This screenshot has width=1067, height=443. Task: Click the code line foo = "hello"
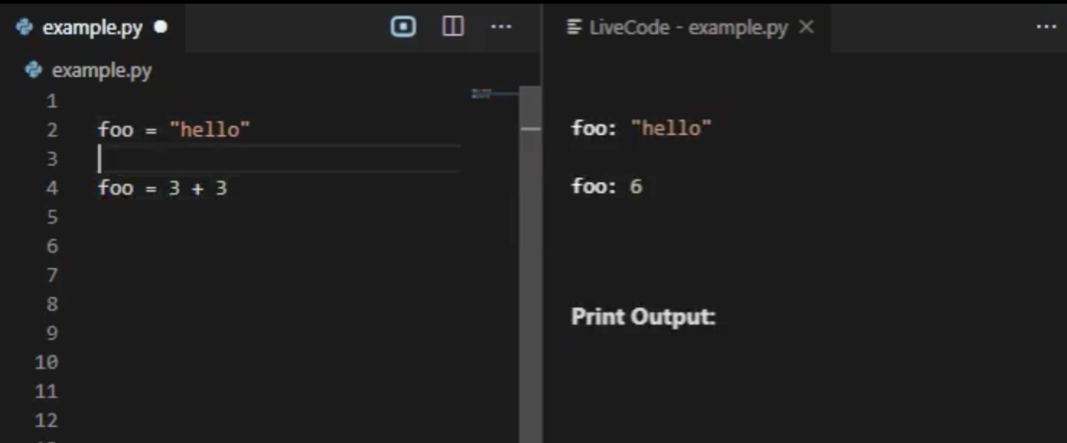pos(174,129)
